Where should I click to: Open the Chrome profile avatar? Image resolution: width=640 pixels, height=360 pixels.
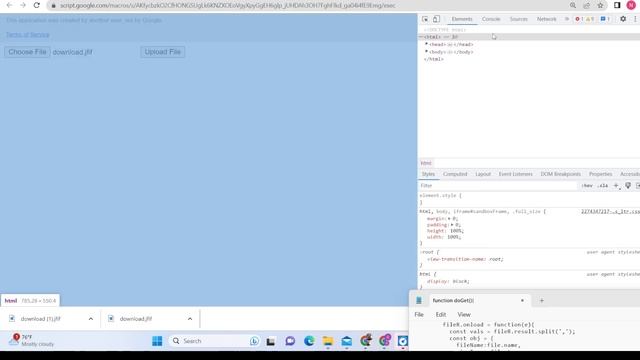pyautogui.click(x=631, y=5)
